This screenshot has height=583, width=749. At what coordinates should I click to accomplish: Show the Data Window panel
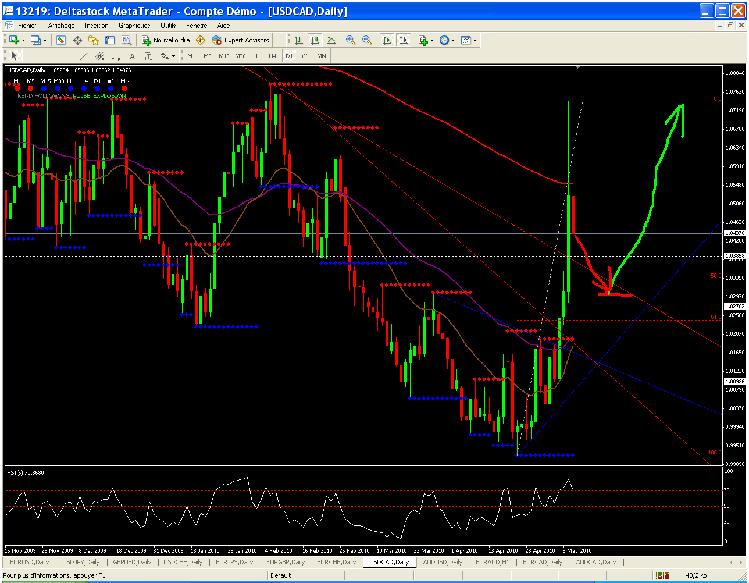tap(77, 40)
